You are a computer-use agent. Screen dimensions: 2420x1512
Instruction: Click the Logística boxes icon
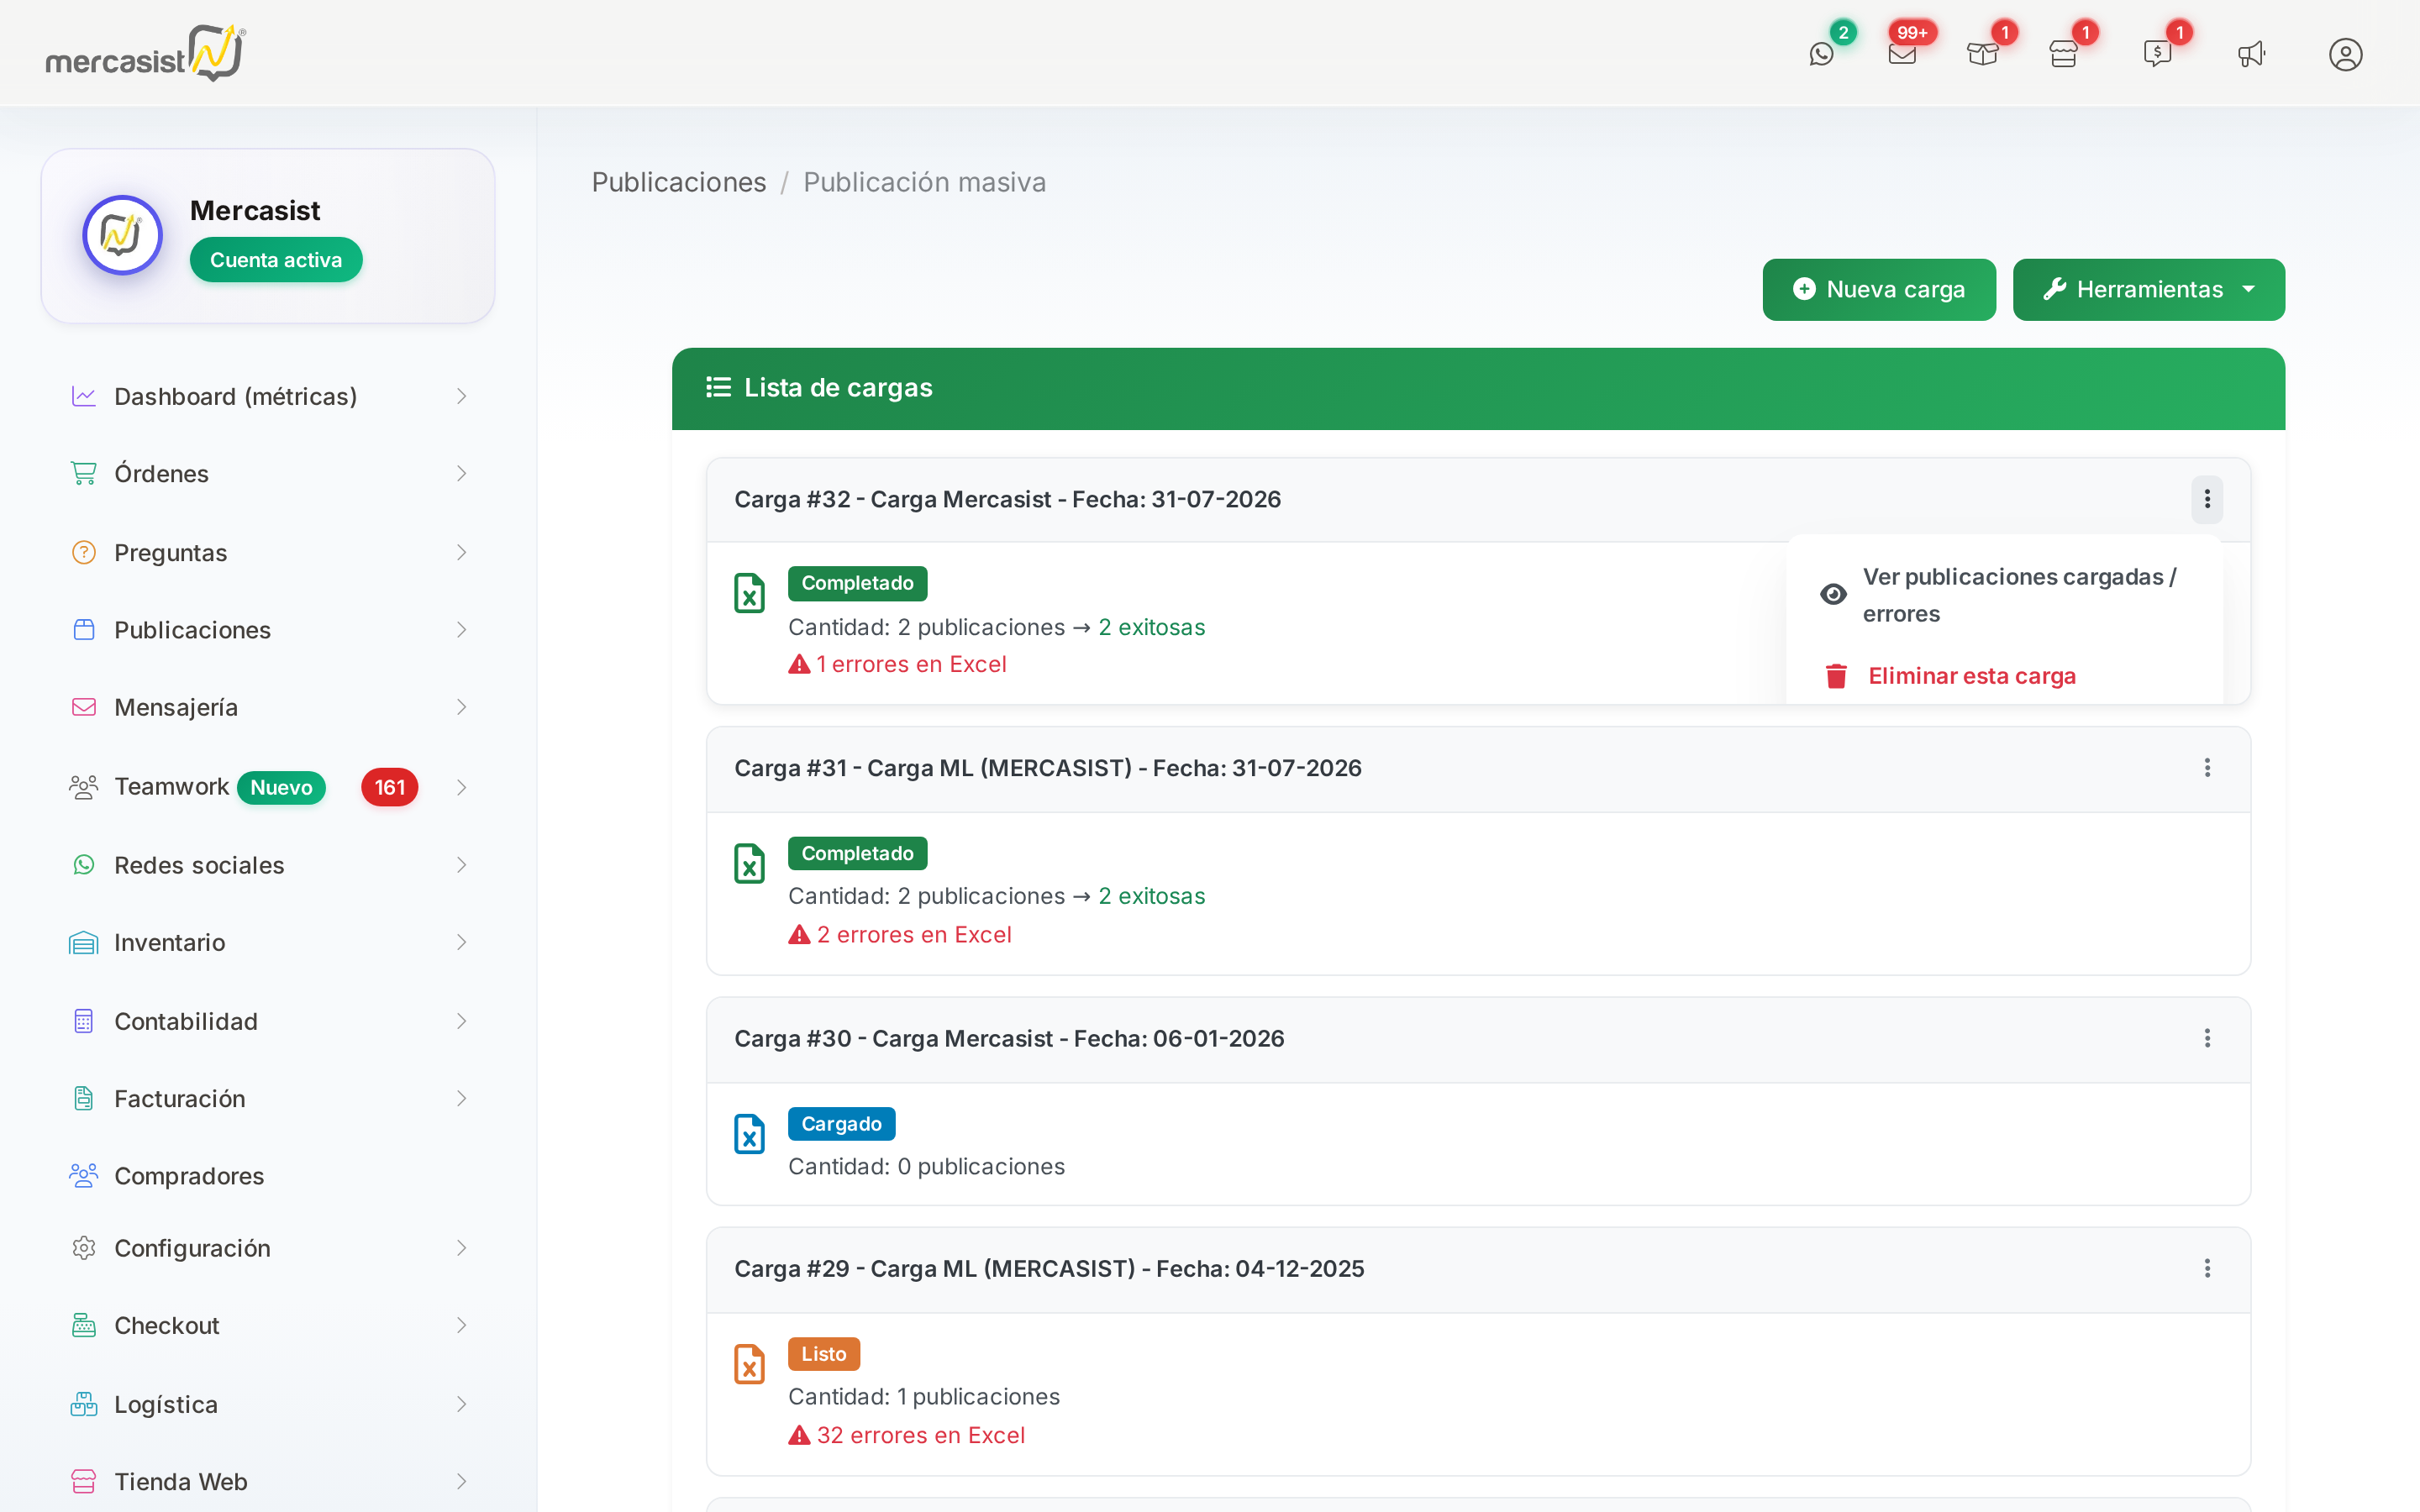pyautogui.click(x=84, y=1404)
